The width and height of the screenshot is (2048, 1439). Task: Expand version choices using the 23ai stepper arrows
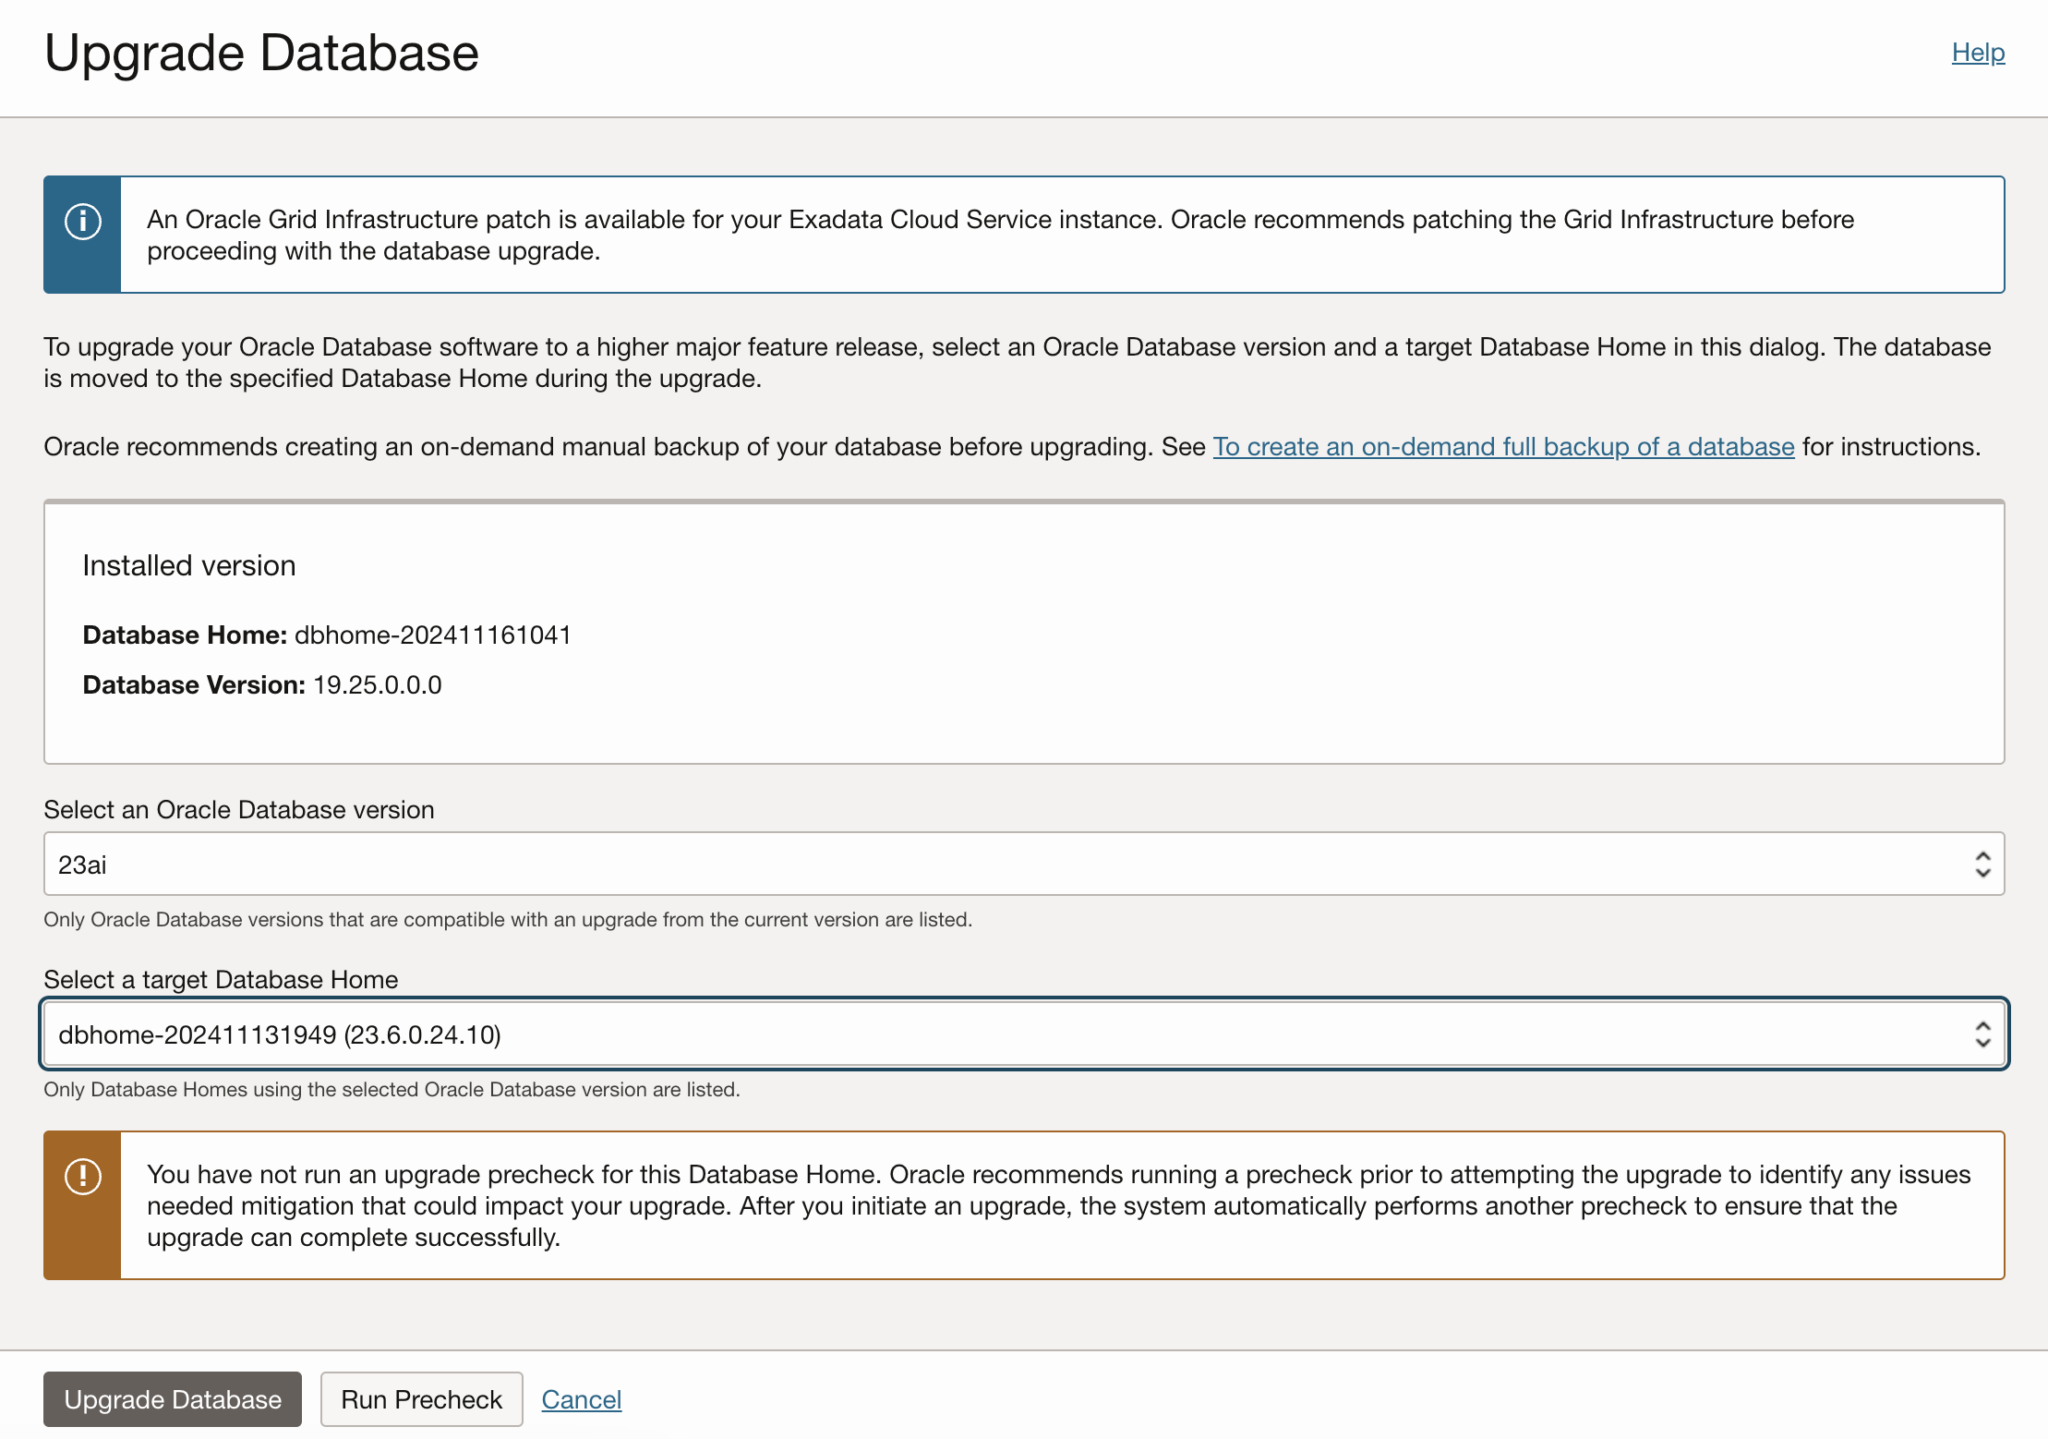1983,864
